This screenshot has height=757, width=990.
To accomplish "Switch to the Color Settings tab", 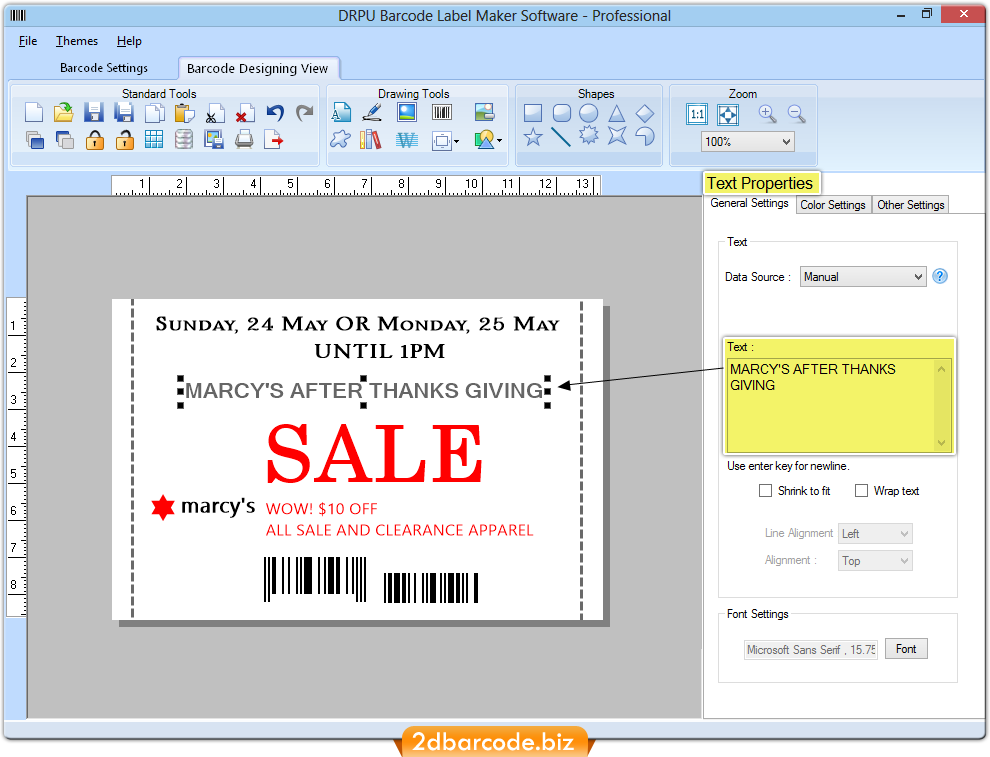I will pyautogui.click(x=833, y=205).
